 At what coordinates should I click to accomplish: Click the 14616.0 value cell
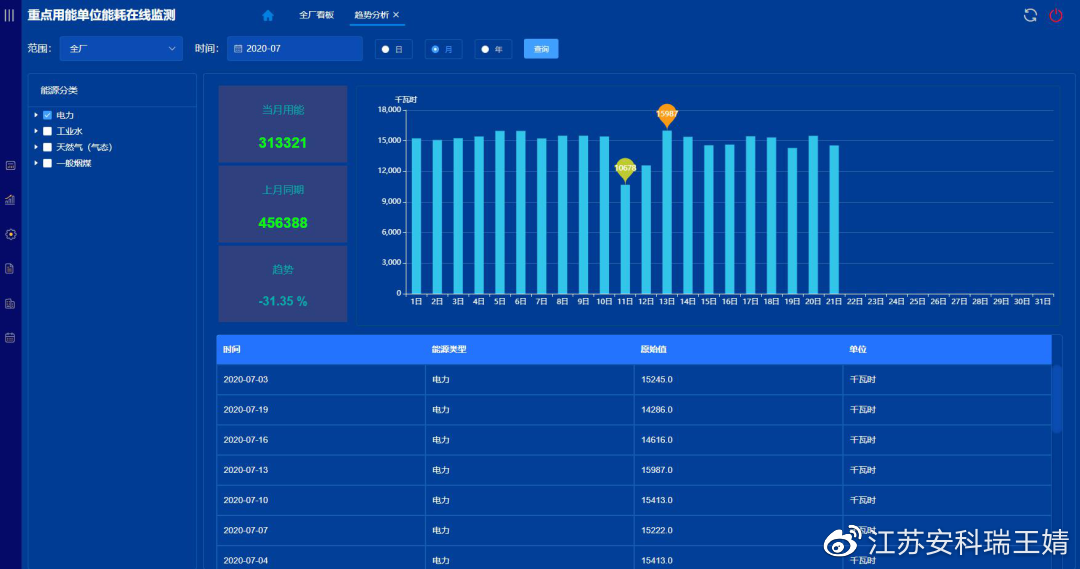738,440
